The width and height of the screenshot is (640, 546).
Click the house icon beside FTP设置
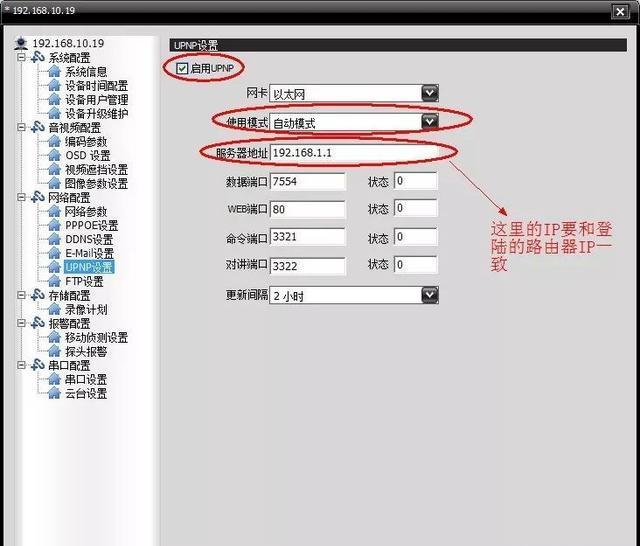coord(54,281)
